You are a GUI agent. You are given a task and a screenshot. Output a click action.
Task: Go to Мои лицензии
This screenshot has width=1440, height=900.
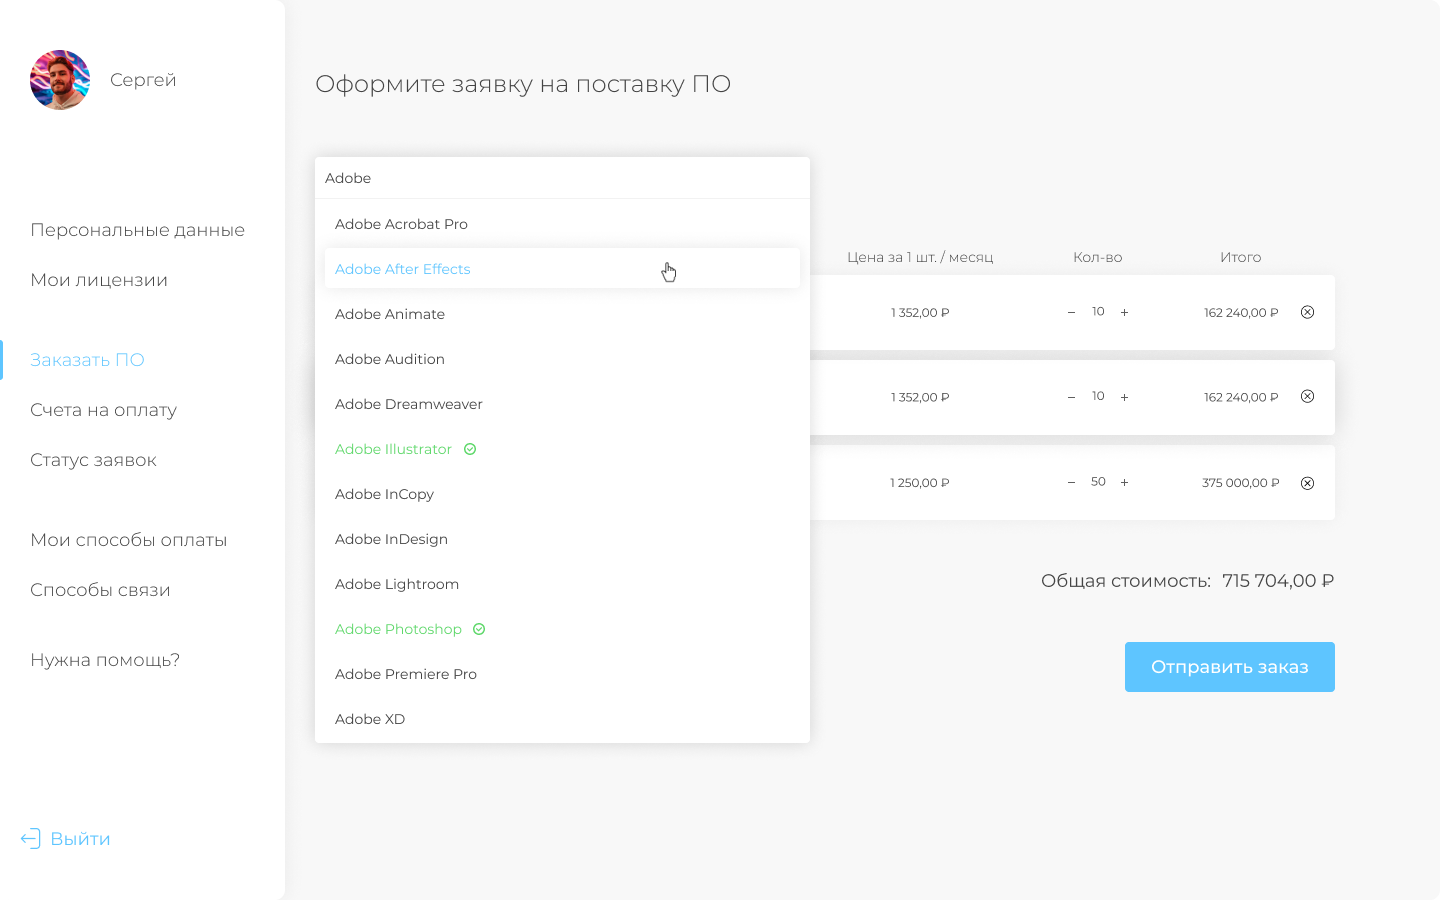tap(99, 280)
